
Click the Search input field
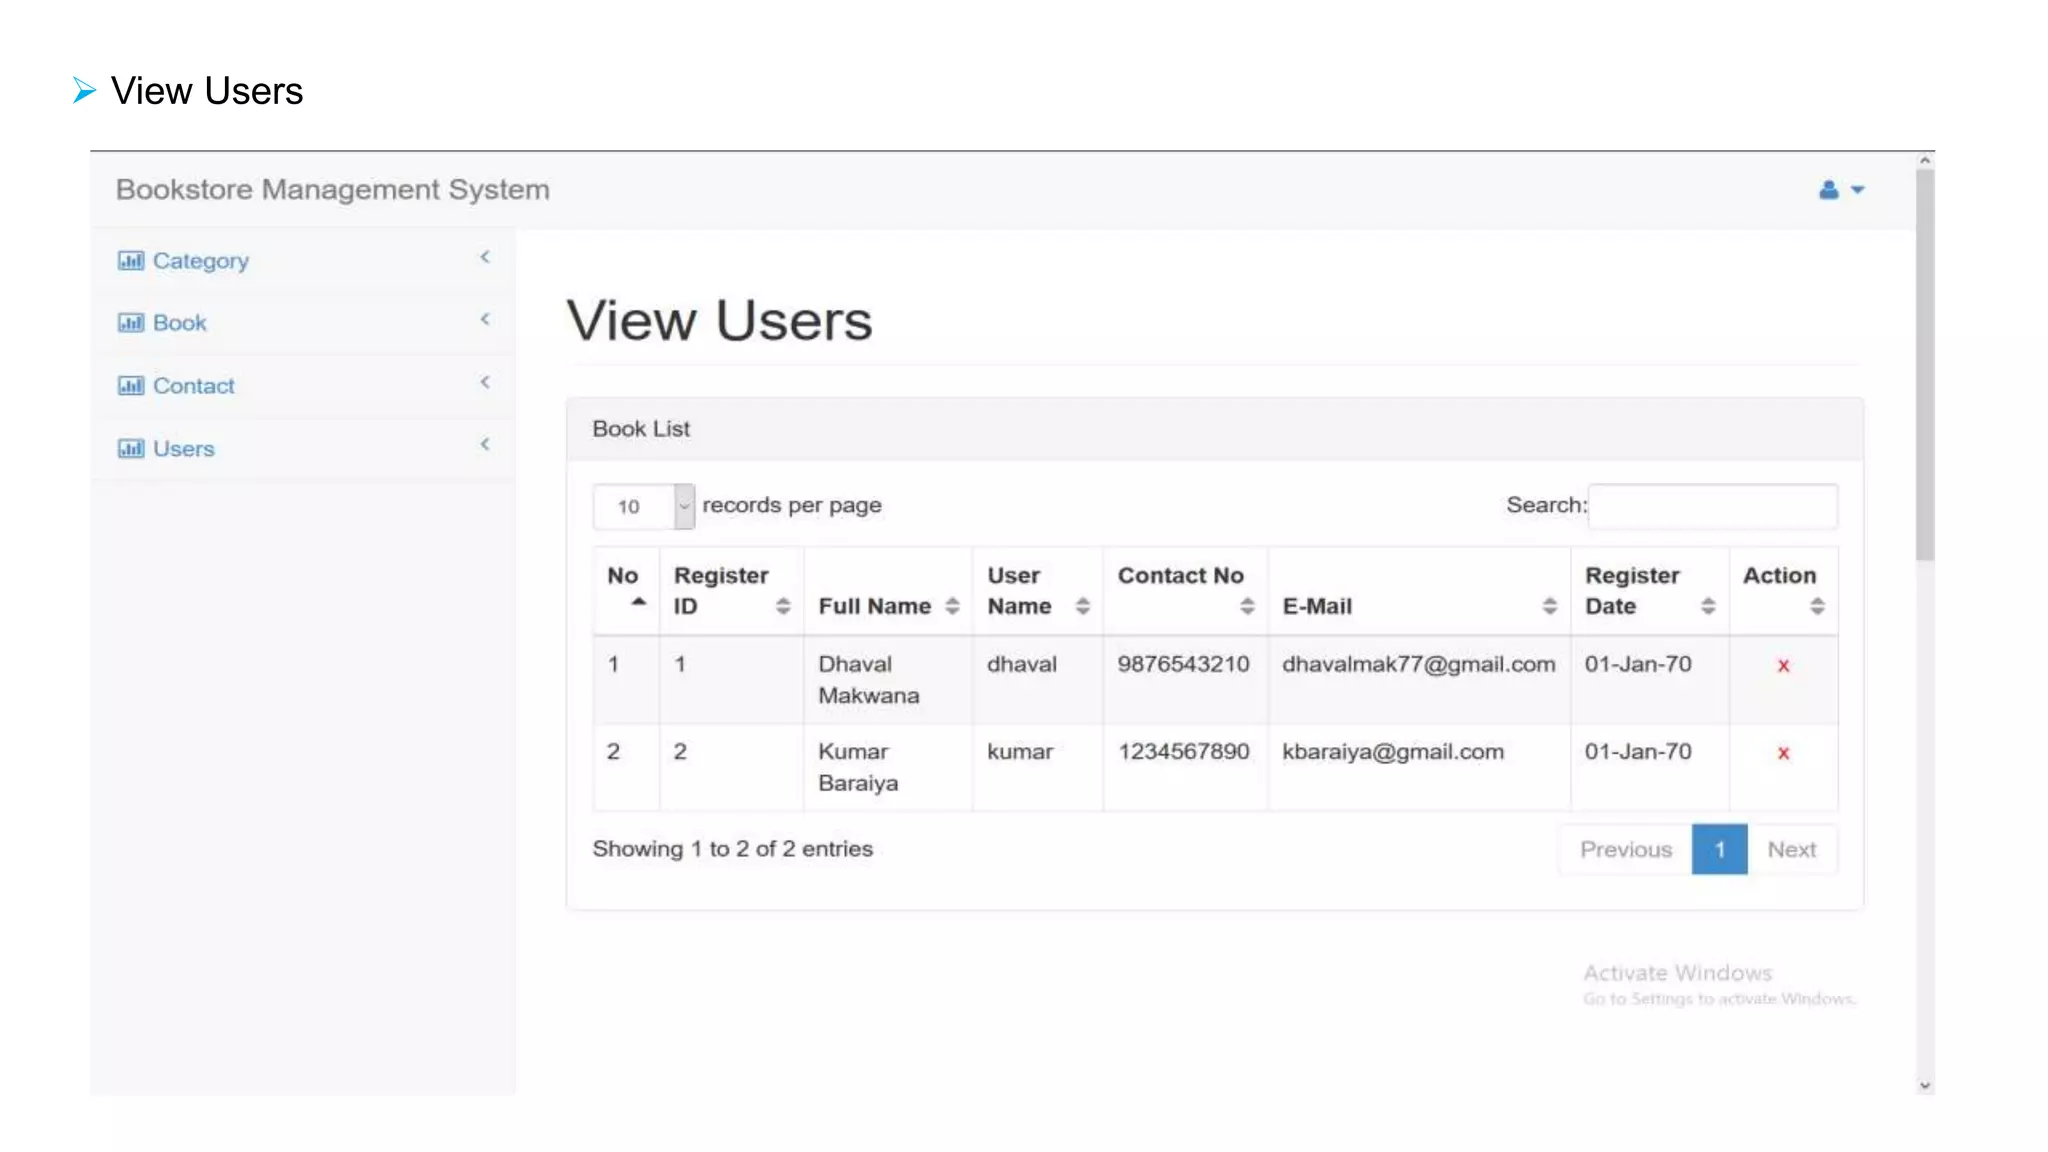click(1712, 507)
